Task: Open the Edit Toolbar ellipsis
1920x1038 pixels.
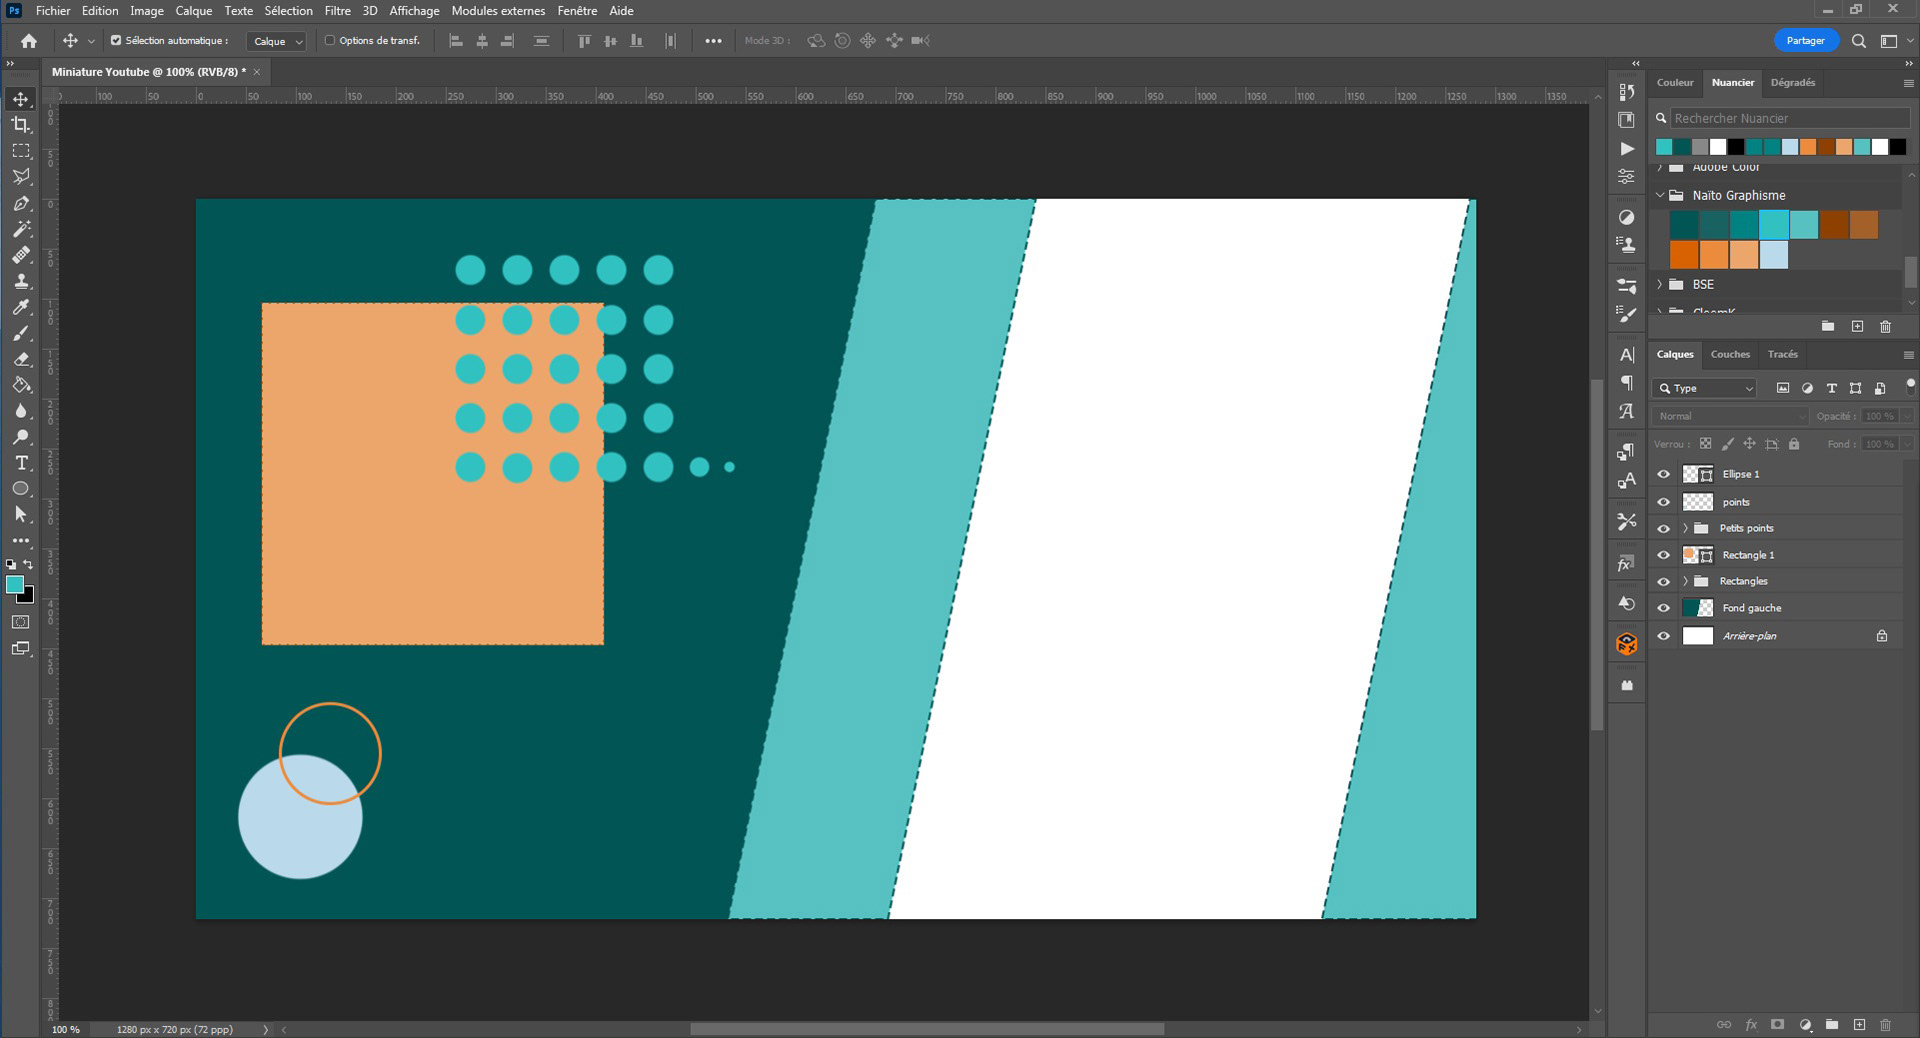Action: point(21,541)
